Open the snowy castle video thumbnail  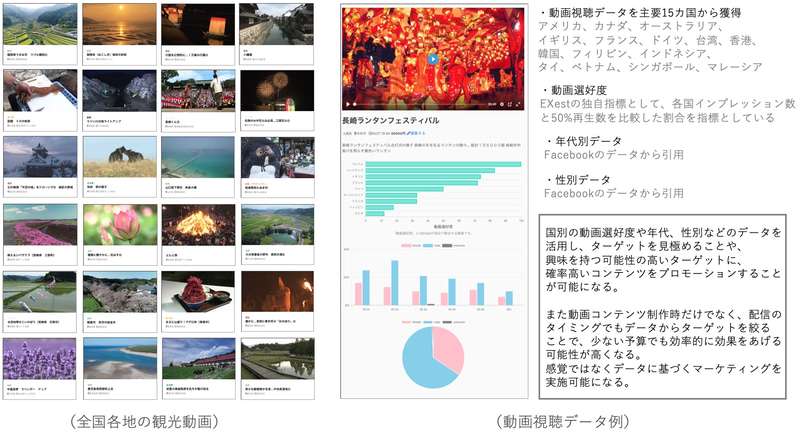click(40, 157)
